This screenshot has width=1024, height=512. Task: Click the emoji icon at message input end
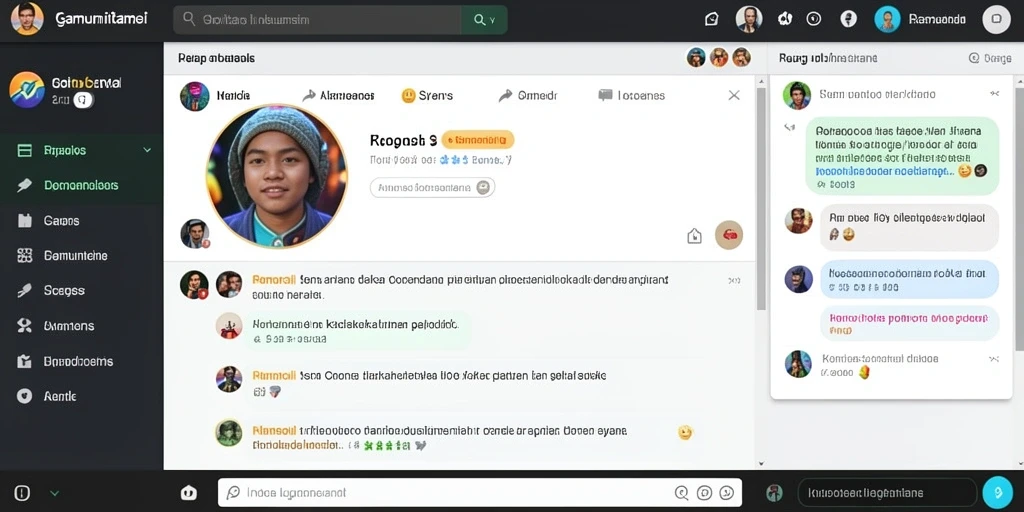pos(727,493)
